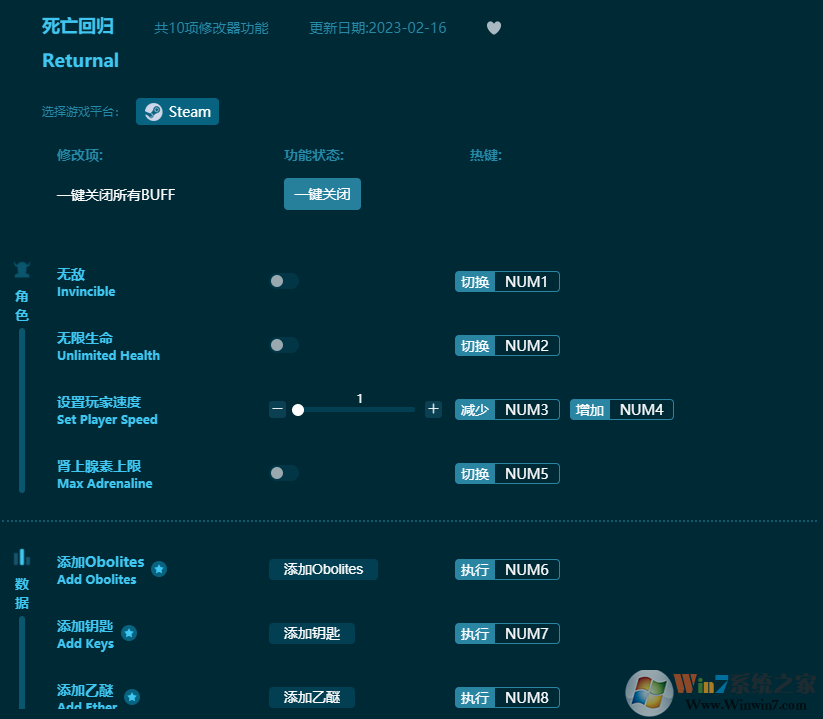The image size is (823, 719).
Task: Click the heart favorite icon
Action: tap(493, 27)
